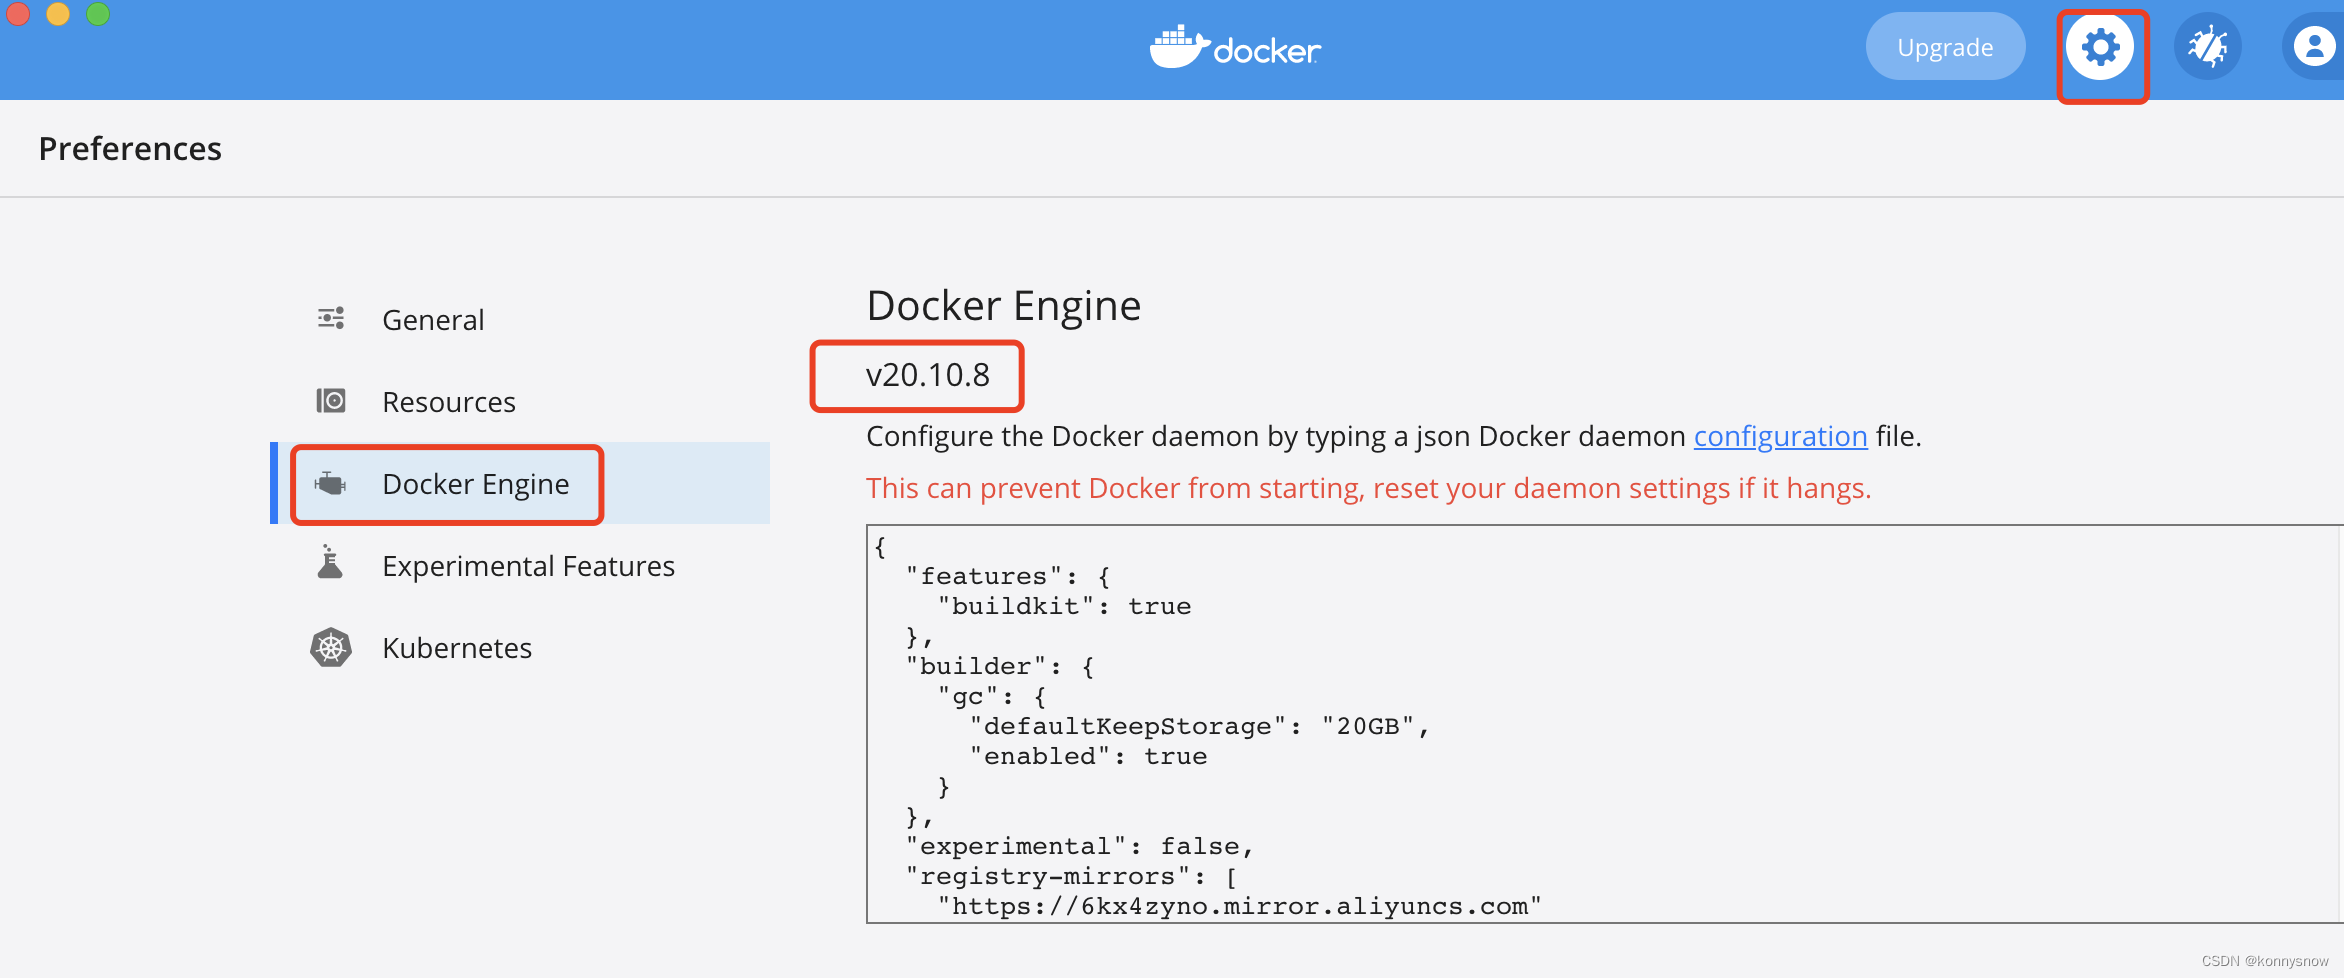This screenshot has width=2344, height=978.
Task: Click the Experimental Features flask icon
Action: (330, 563)
